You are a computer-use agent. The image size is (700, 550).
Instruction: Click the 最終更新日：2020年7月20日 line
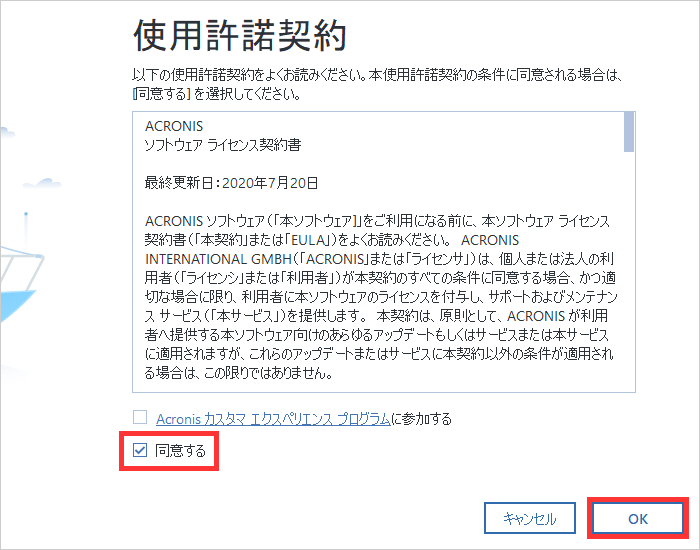[x=231, y=183]
